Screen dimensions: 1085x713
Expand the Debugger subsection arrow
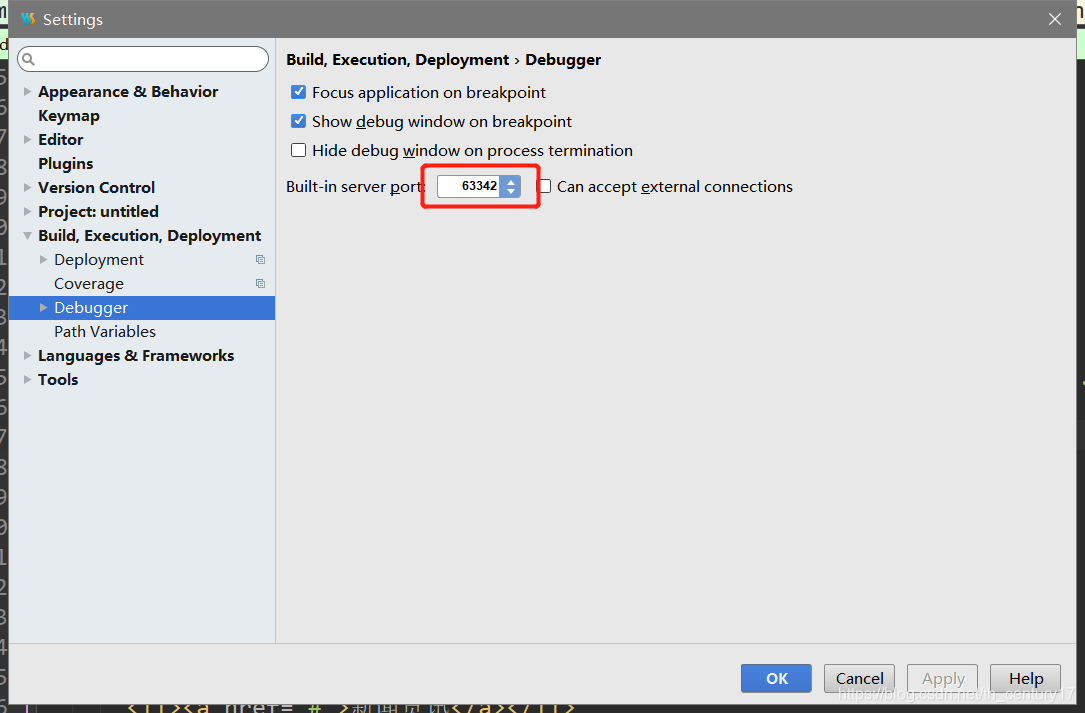click(x=44, y=307)
